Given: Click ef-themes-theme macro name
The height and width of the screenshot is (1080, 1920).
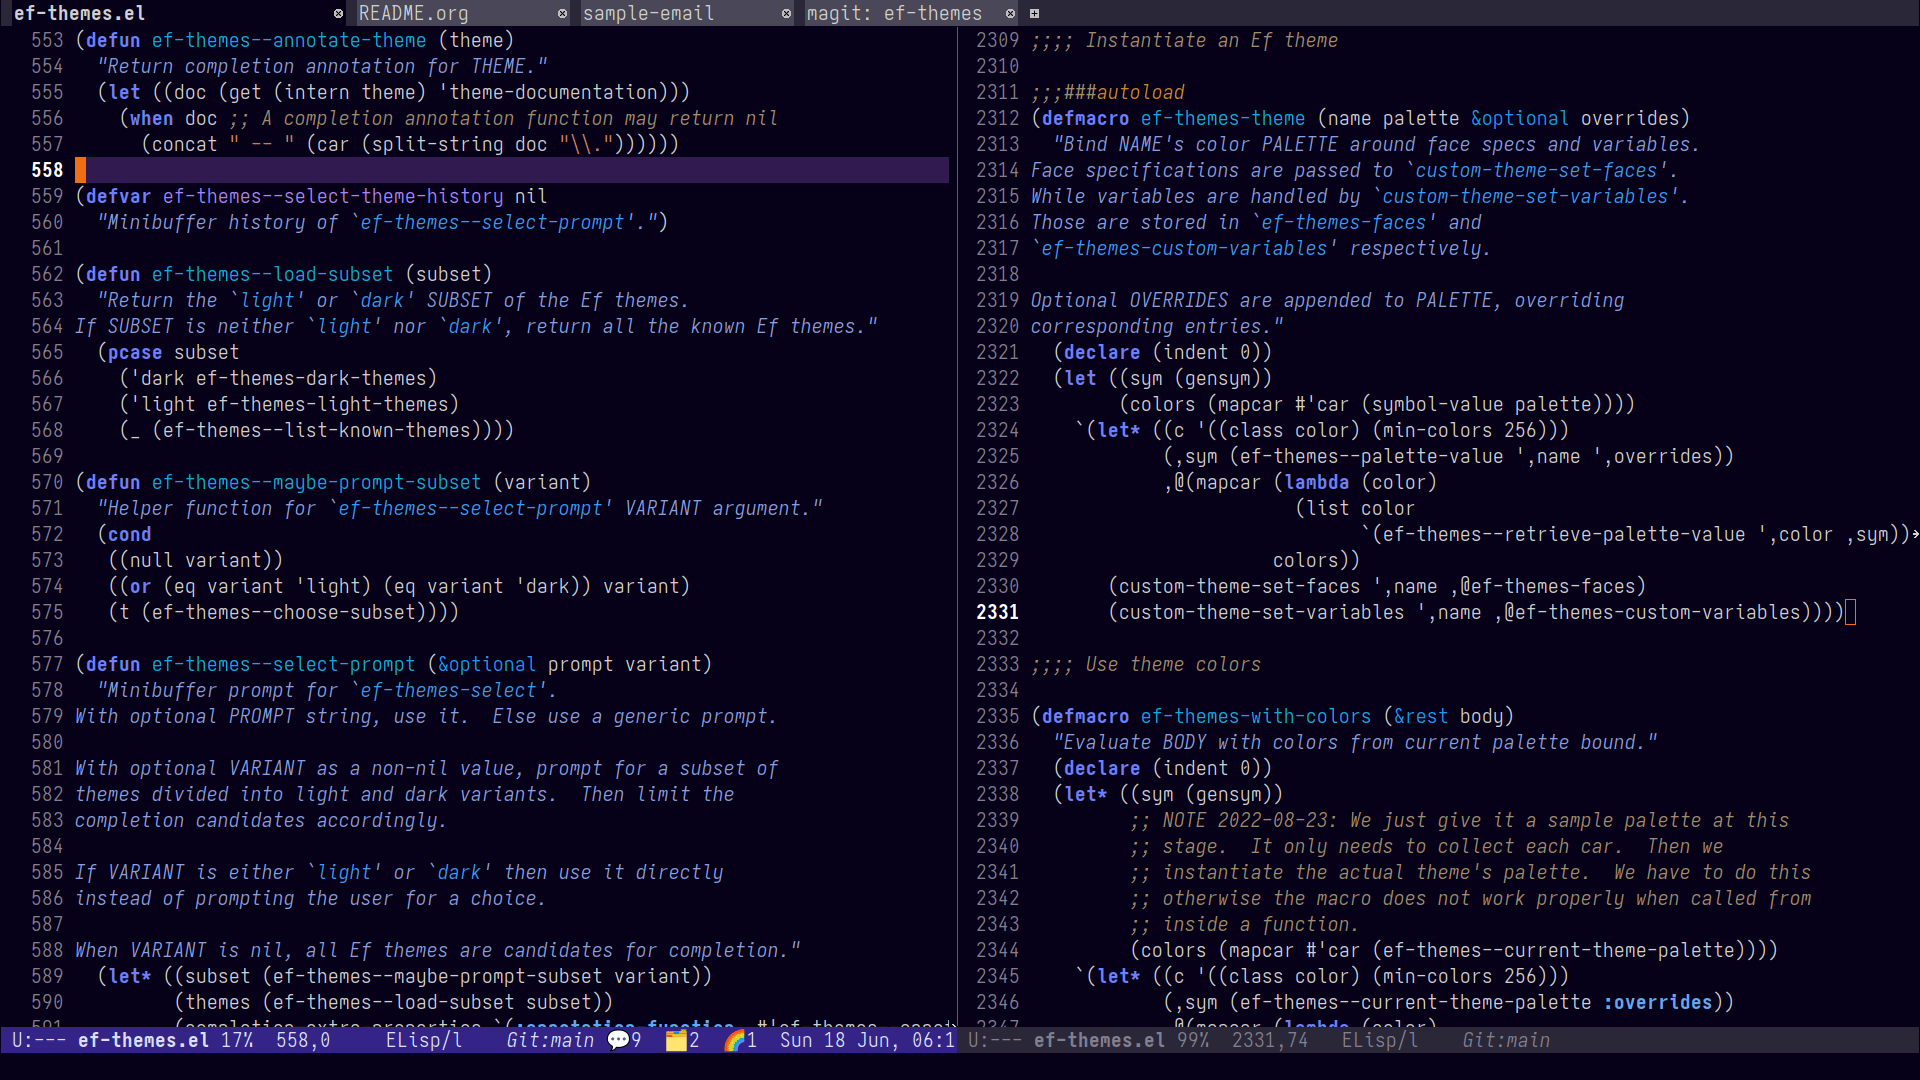Looking at the screenshot, I should click(1223, 118).
